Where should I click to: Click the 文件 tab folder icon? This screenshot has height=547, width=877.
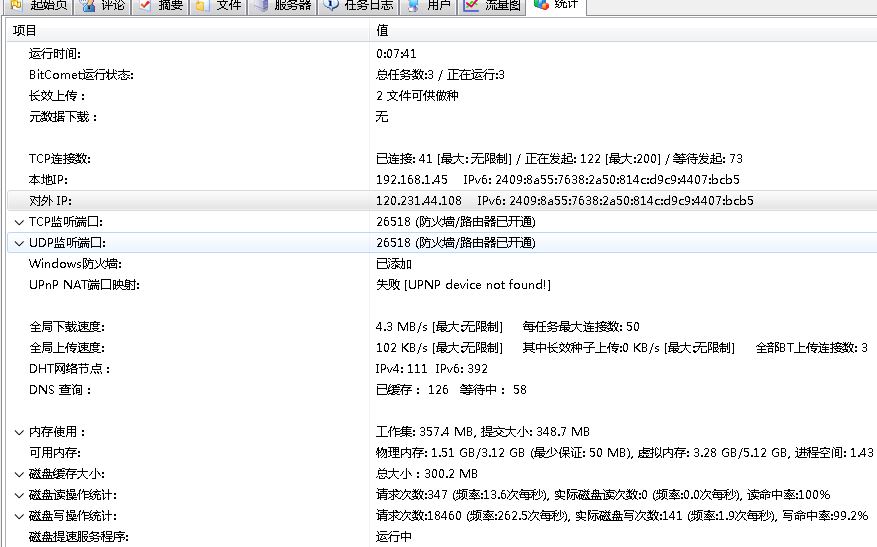point(202,5)
